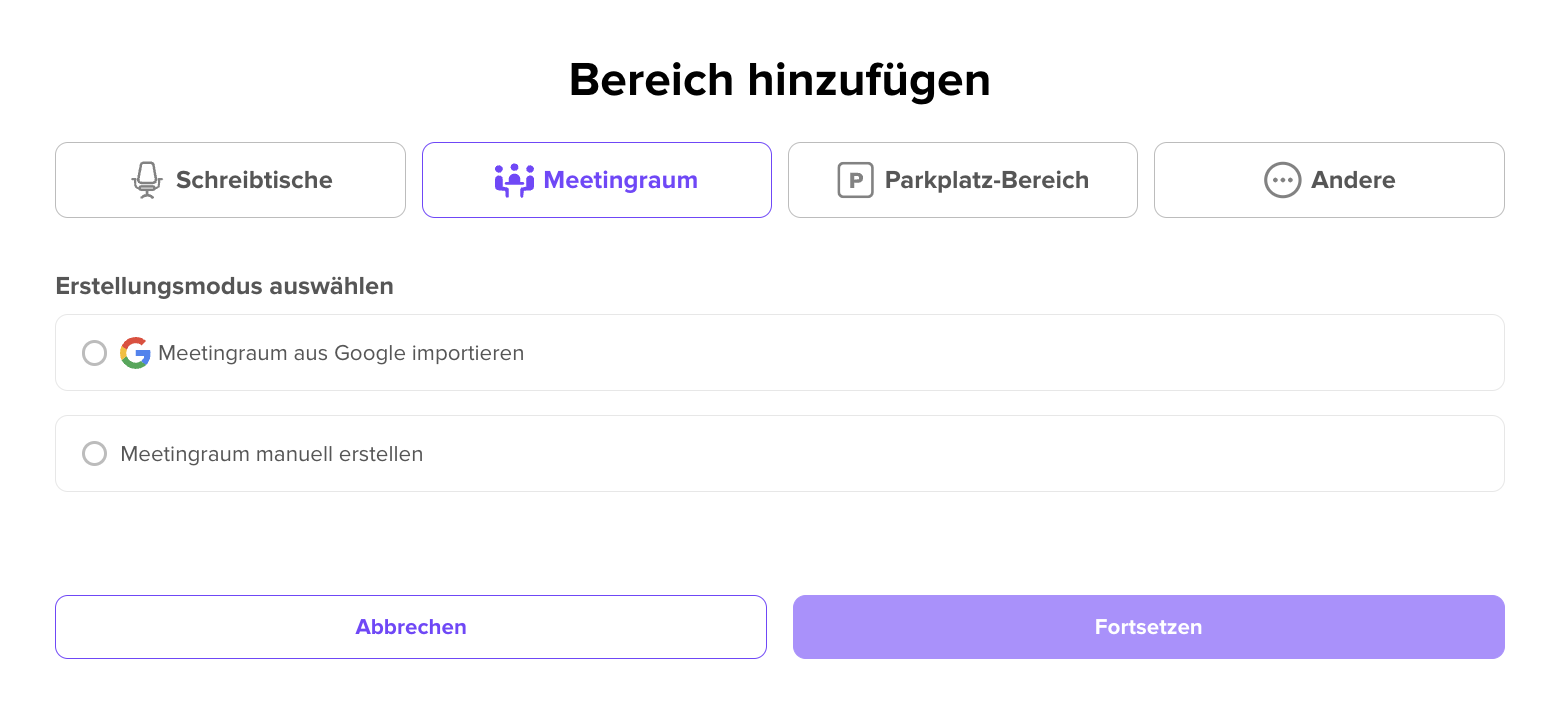The height and width of the screenshot is (716, 1558).
Task: Click empty space in the Google import option card
Action: 1000,353
